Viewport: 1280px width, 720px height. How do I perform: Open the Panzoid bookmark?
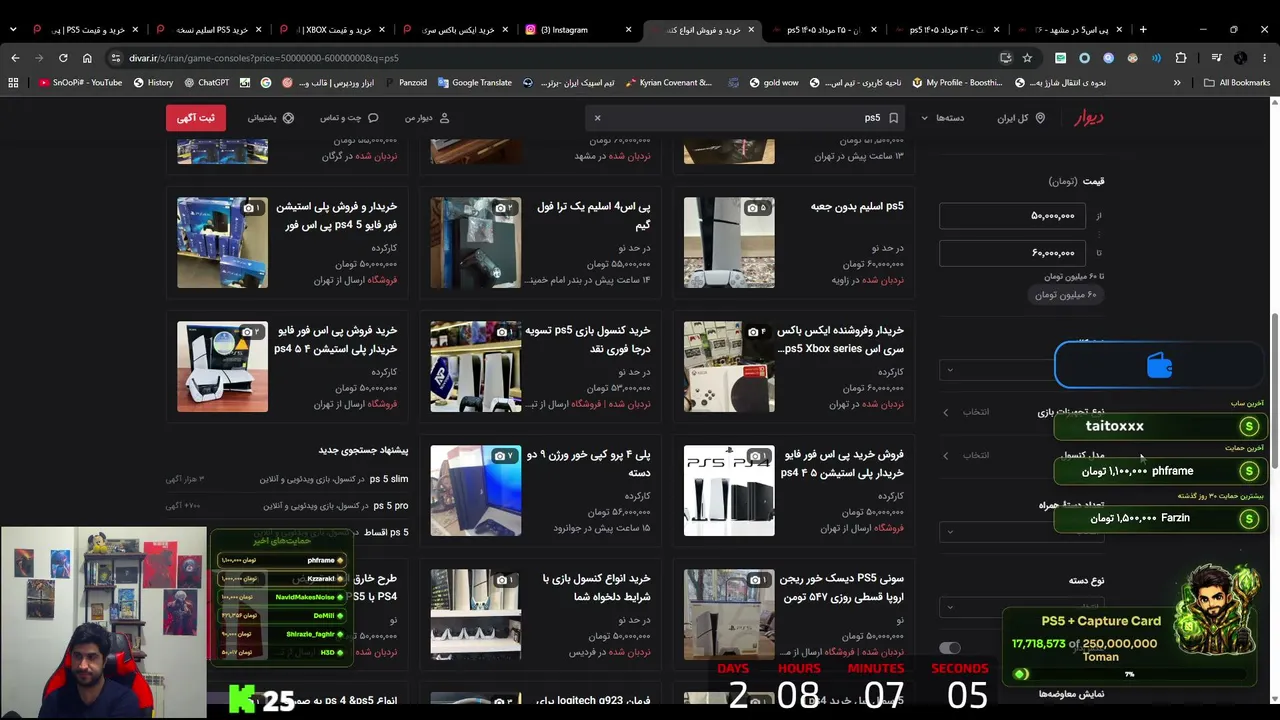pos(405,83)
